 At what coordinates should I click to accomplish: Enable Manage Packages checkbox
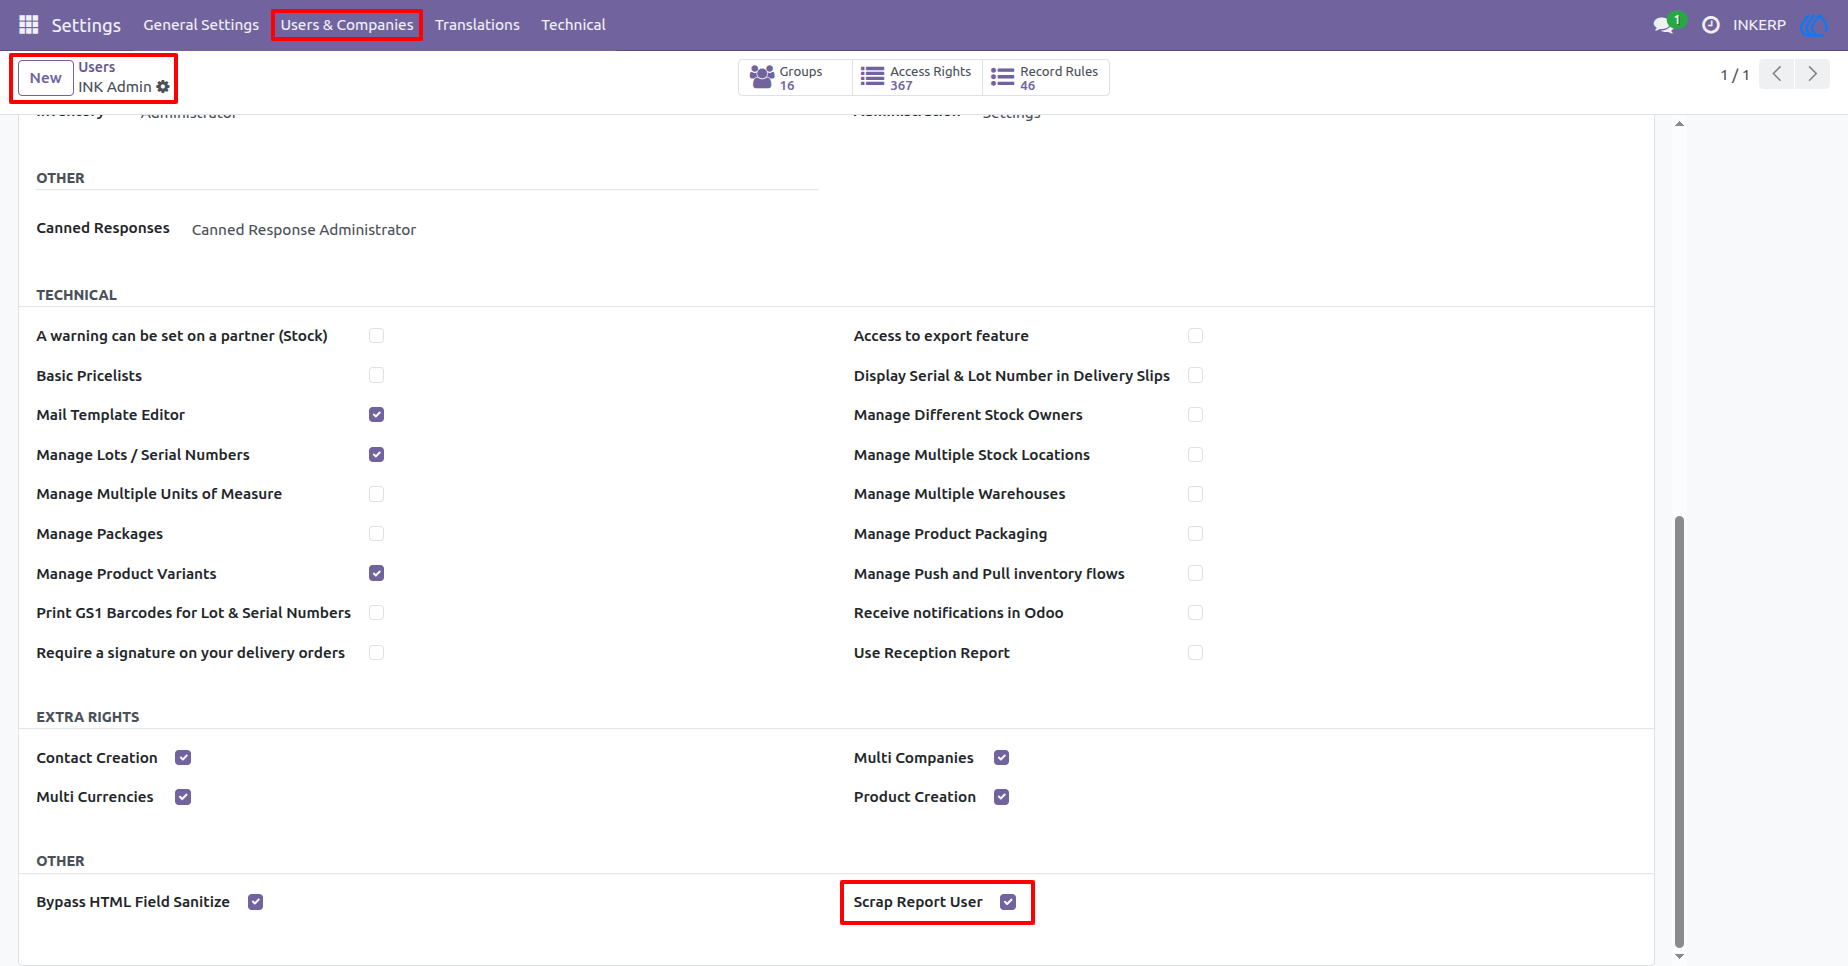pyautogui.click(x=376, y=534)
